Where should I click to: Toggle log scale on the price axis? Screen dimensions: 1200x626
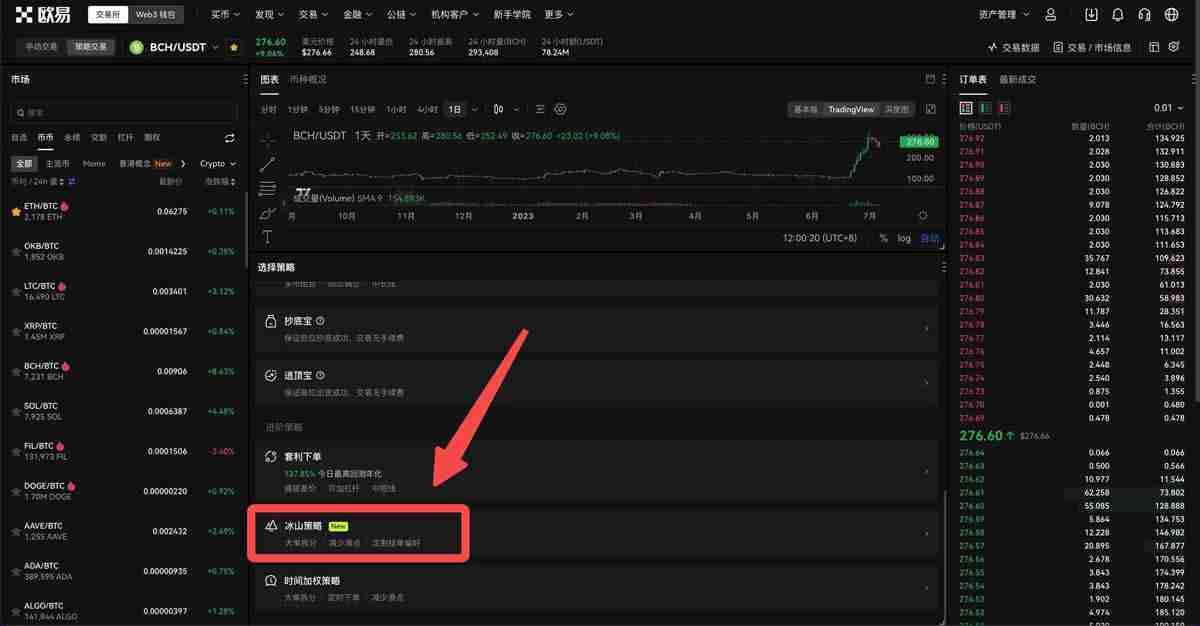(903, 238)
